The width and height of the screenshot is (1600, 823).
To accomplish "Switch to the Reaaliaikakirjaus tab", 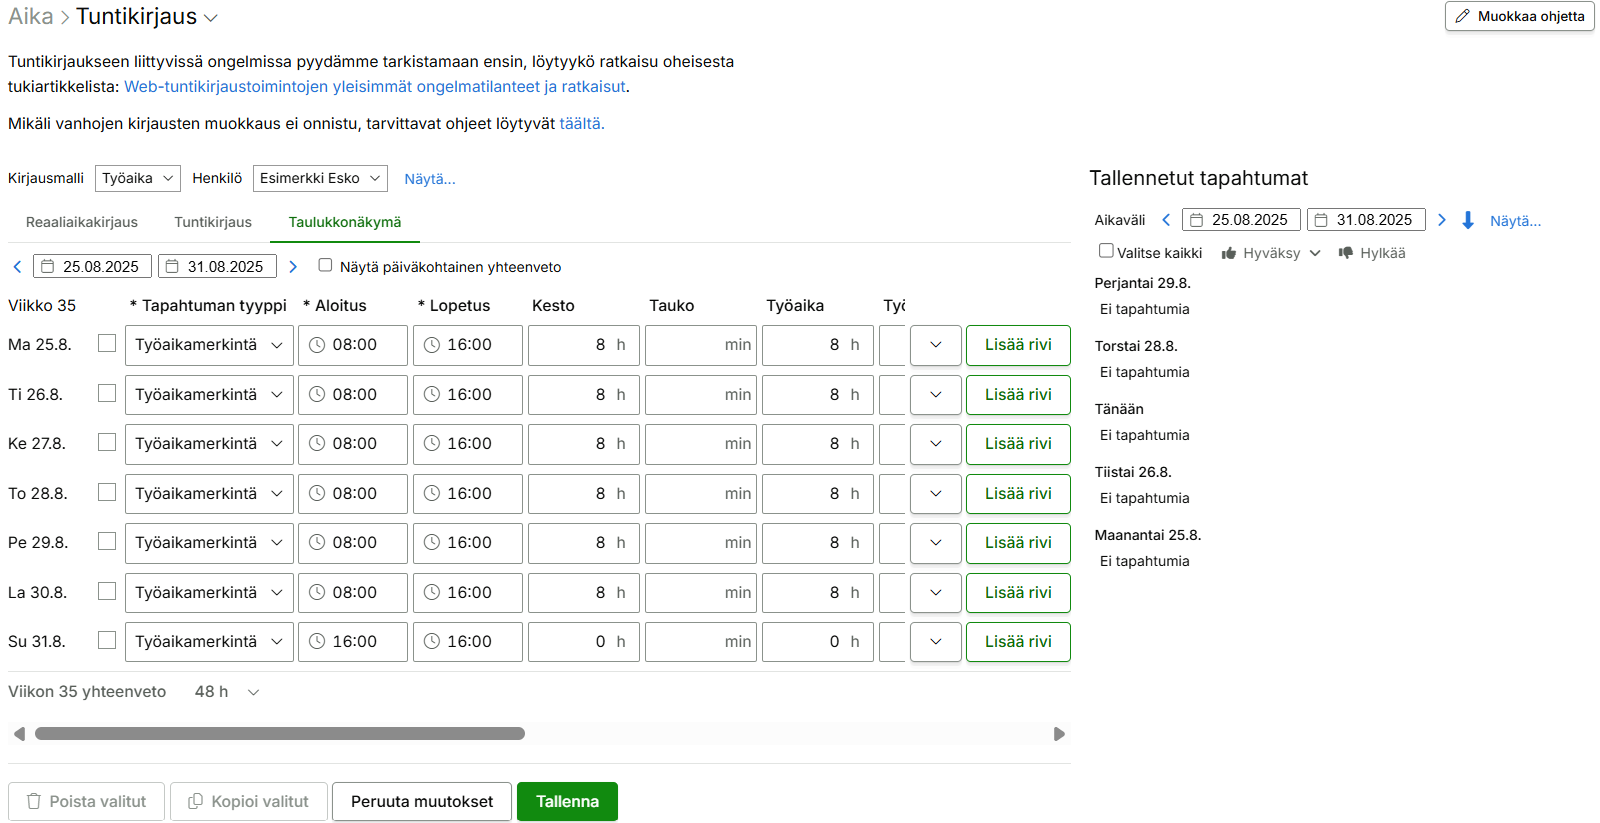I will [x=82, y=222].
